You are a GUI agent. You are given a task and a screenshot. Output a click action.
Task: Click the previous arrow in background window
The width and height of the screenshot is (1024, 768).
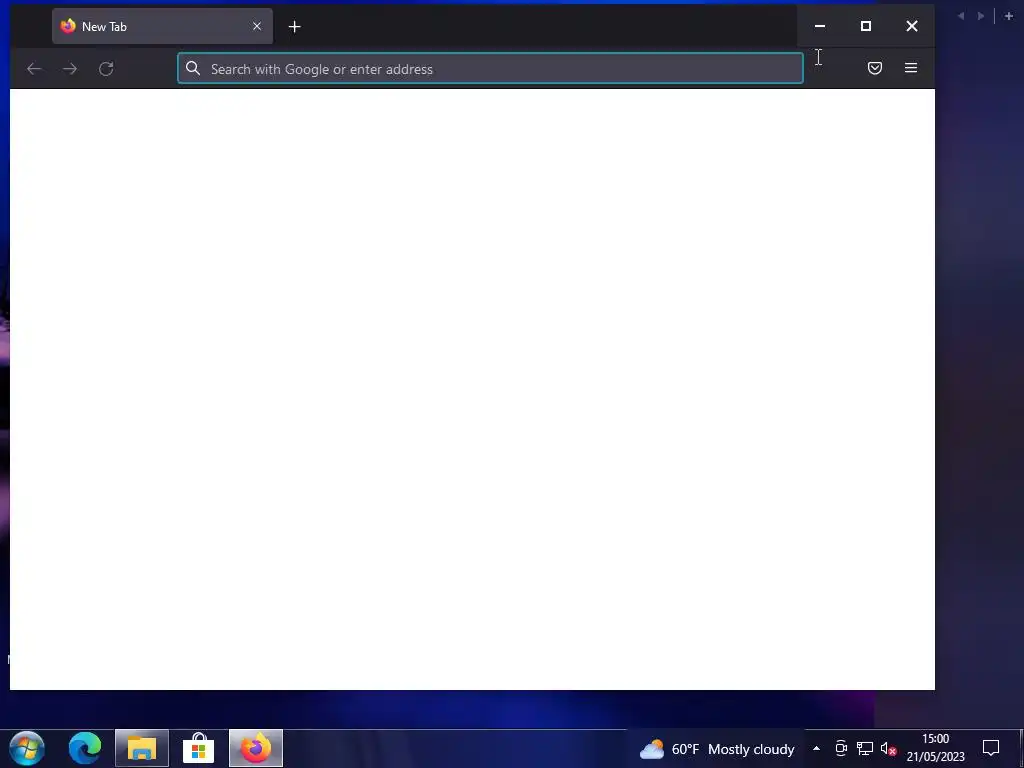click(961, 16)
